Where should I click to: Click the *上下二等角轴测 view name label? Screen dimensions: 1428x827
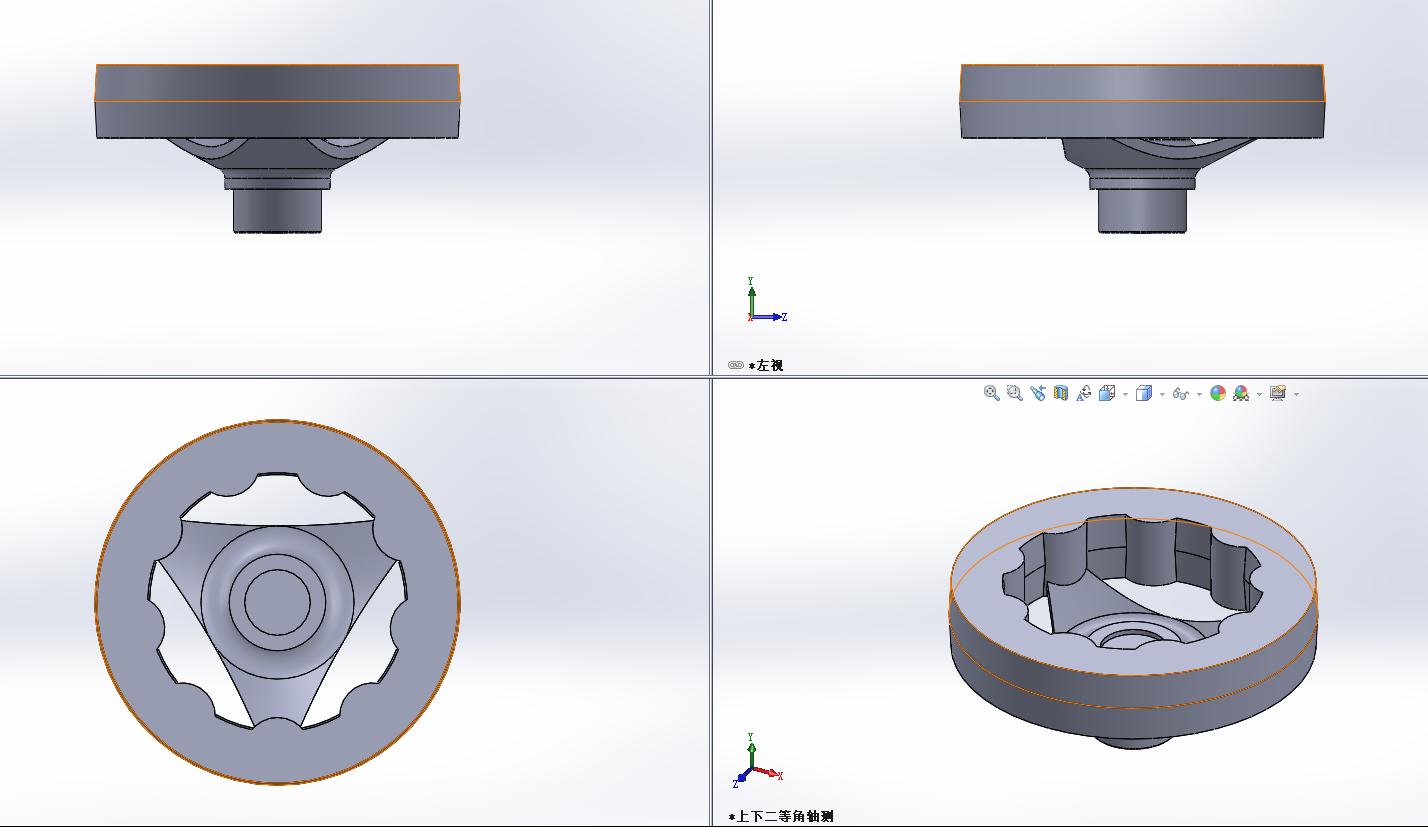coord(781,817)
